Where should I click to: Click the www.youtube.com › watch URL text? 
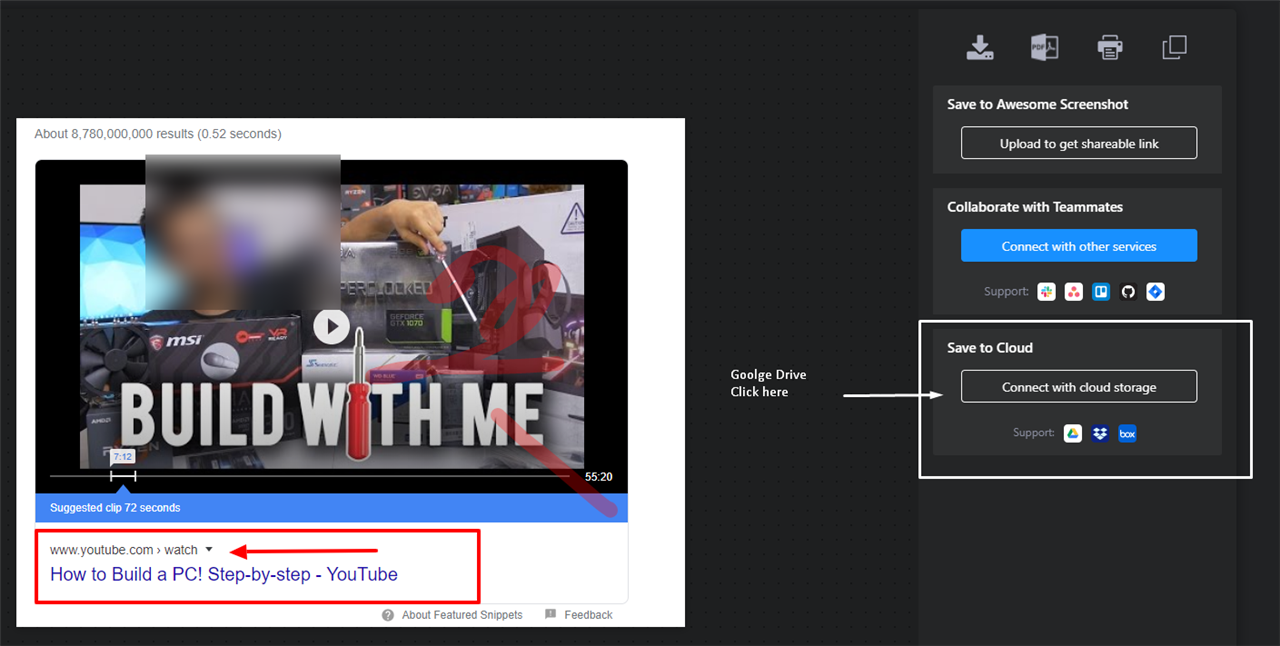(124, 550)
